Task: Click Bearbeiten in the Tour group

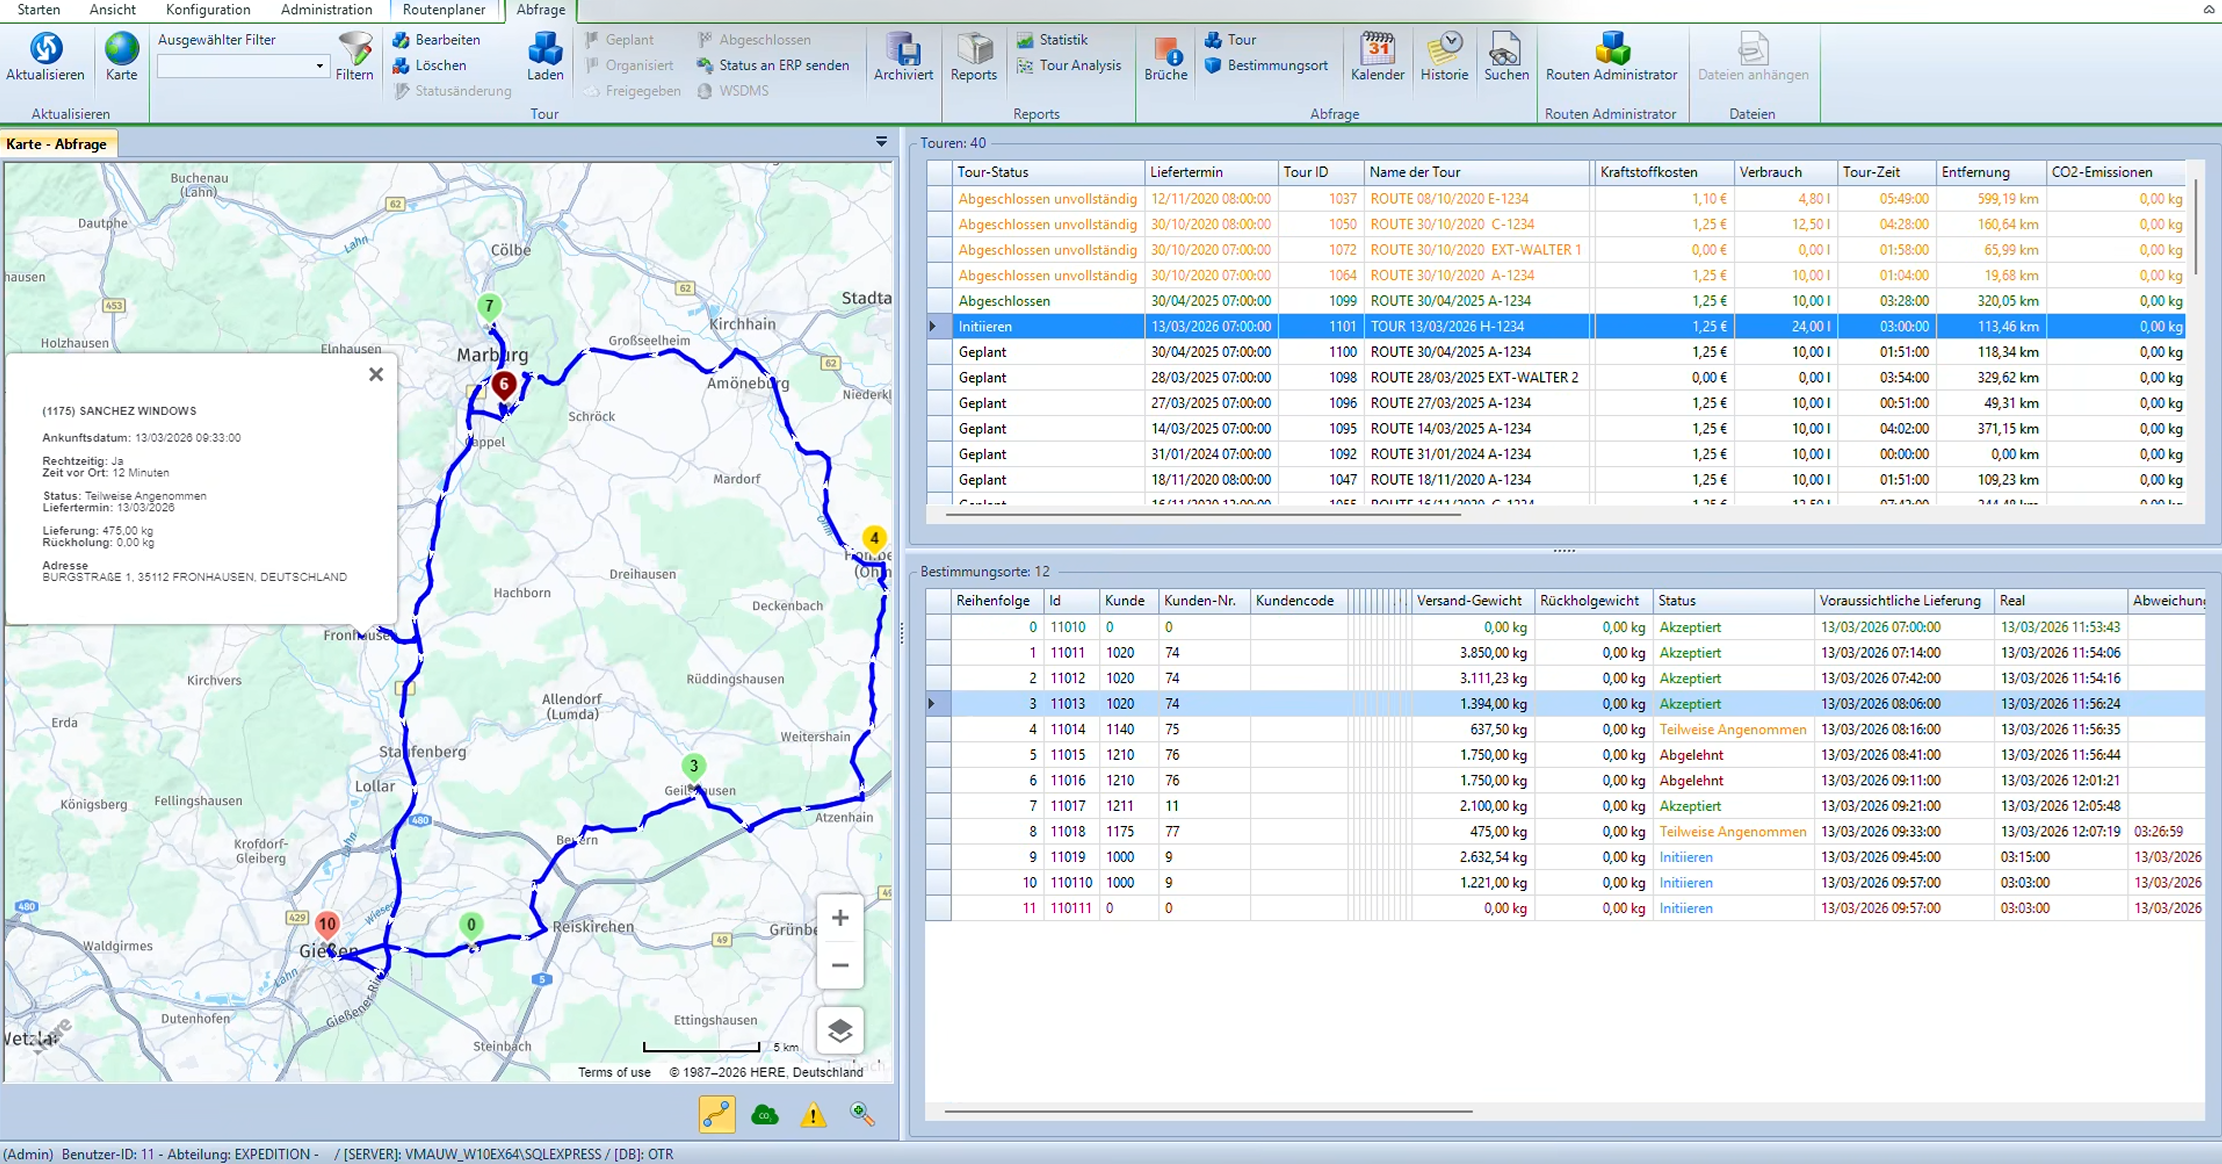Action: pos(437,40)
